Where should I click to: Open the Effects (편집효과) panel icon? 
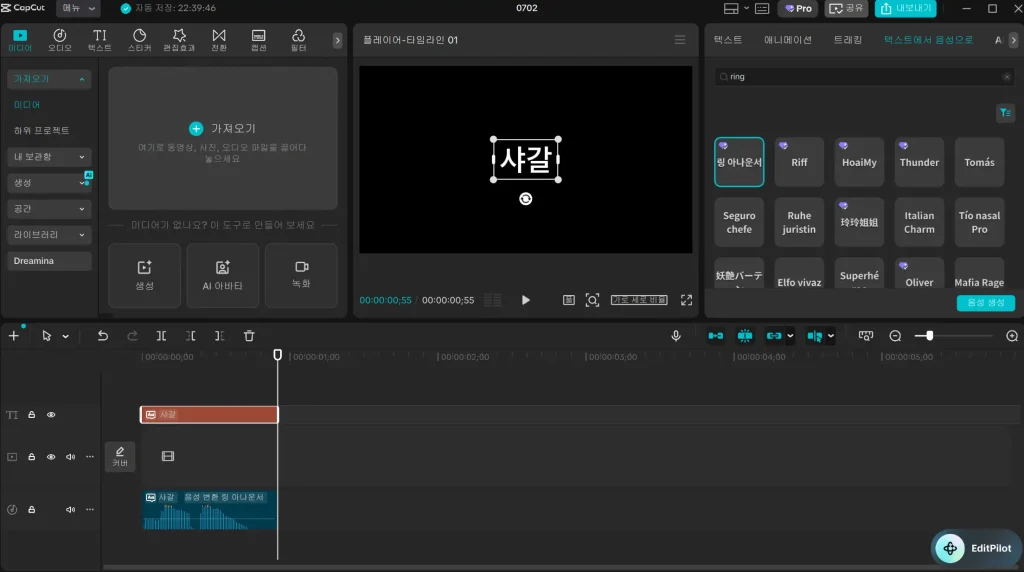click(179, 40)
